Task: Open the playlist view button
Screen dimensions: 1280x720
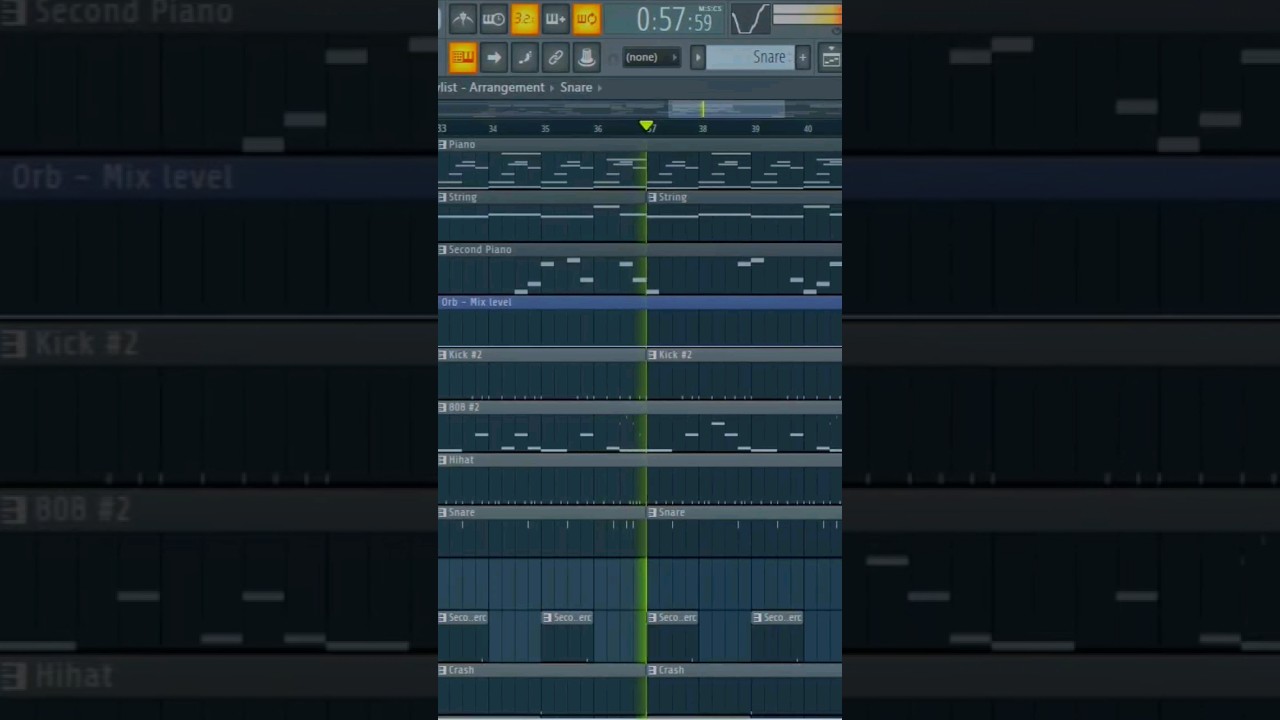Action: pos(831,58)
